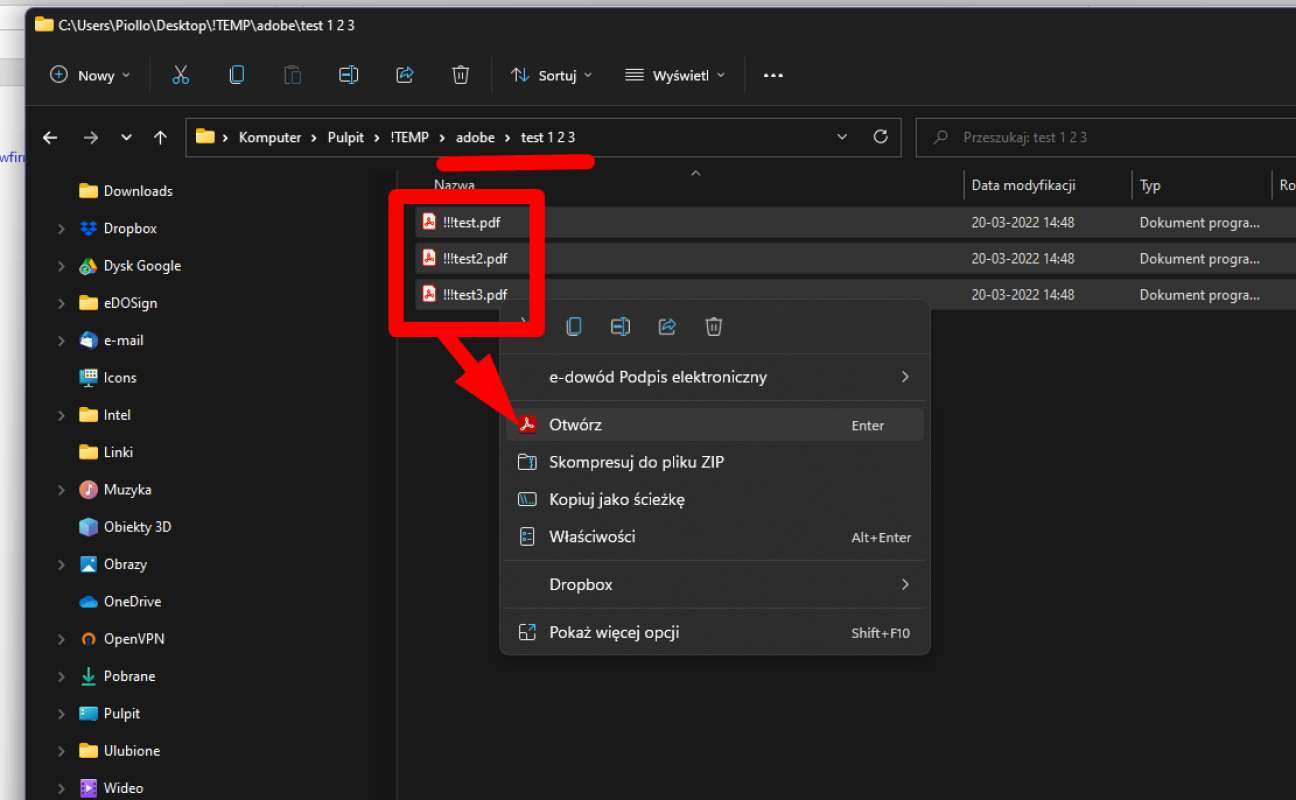1296x800 pixels.
Task: Click the Copy icon in top toolbar
Action: 236,75
